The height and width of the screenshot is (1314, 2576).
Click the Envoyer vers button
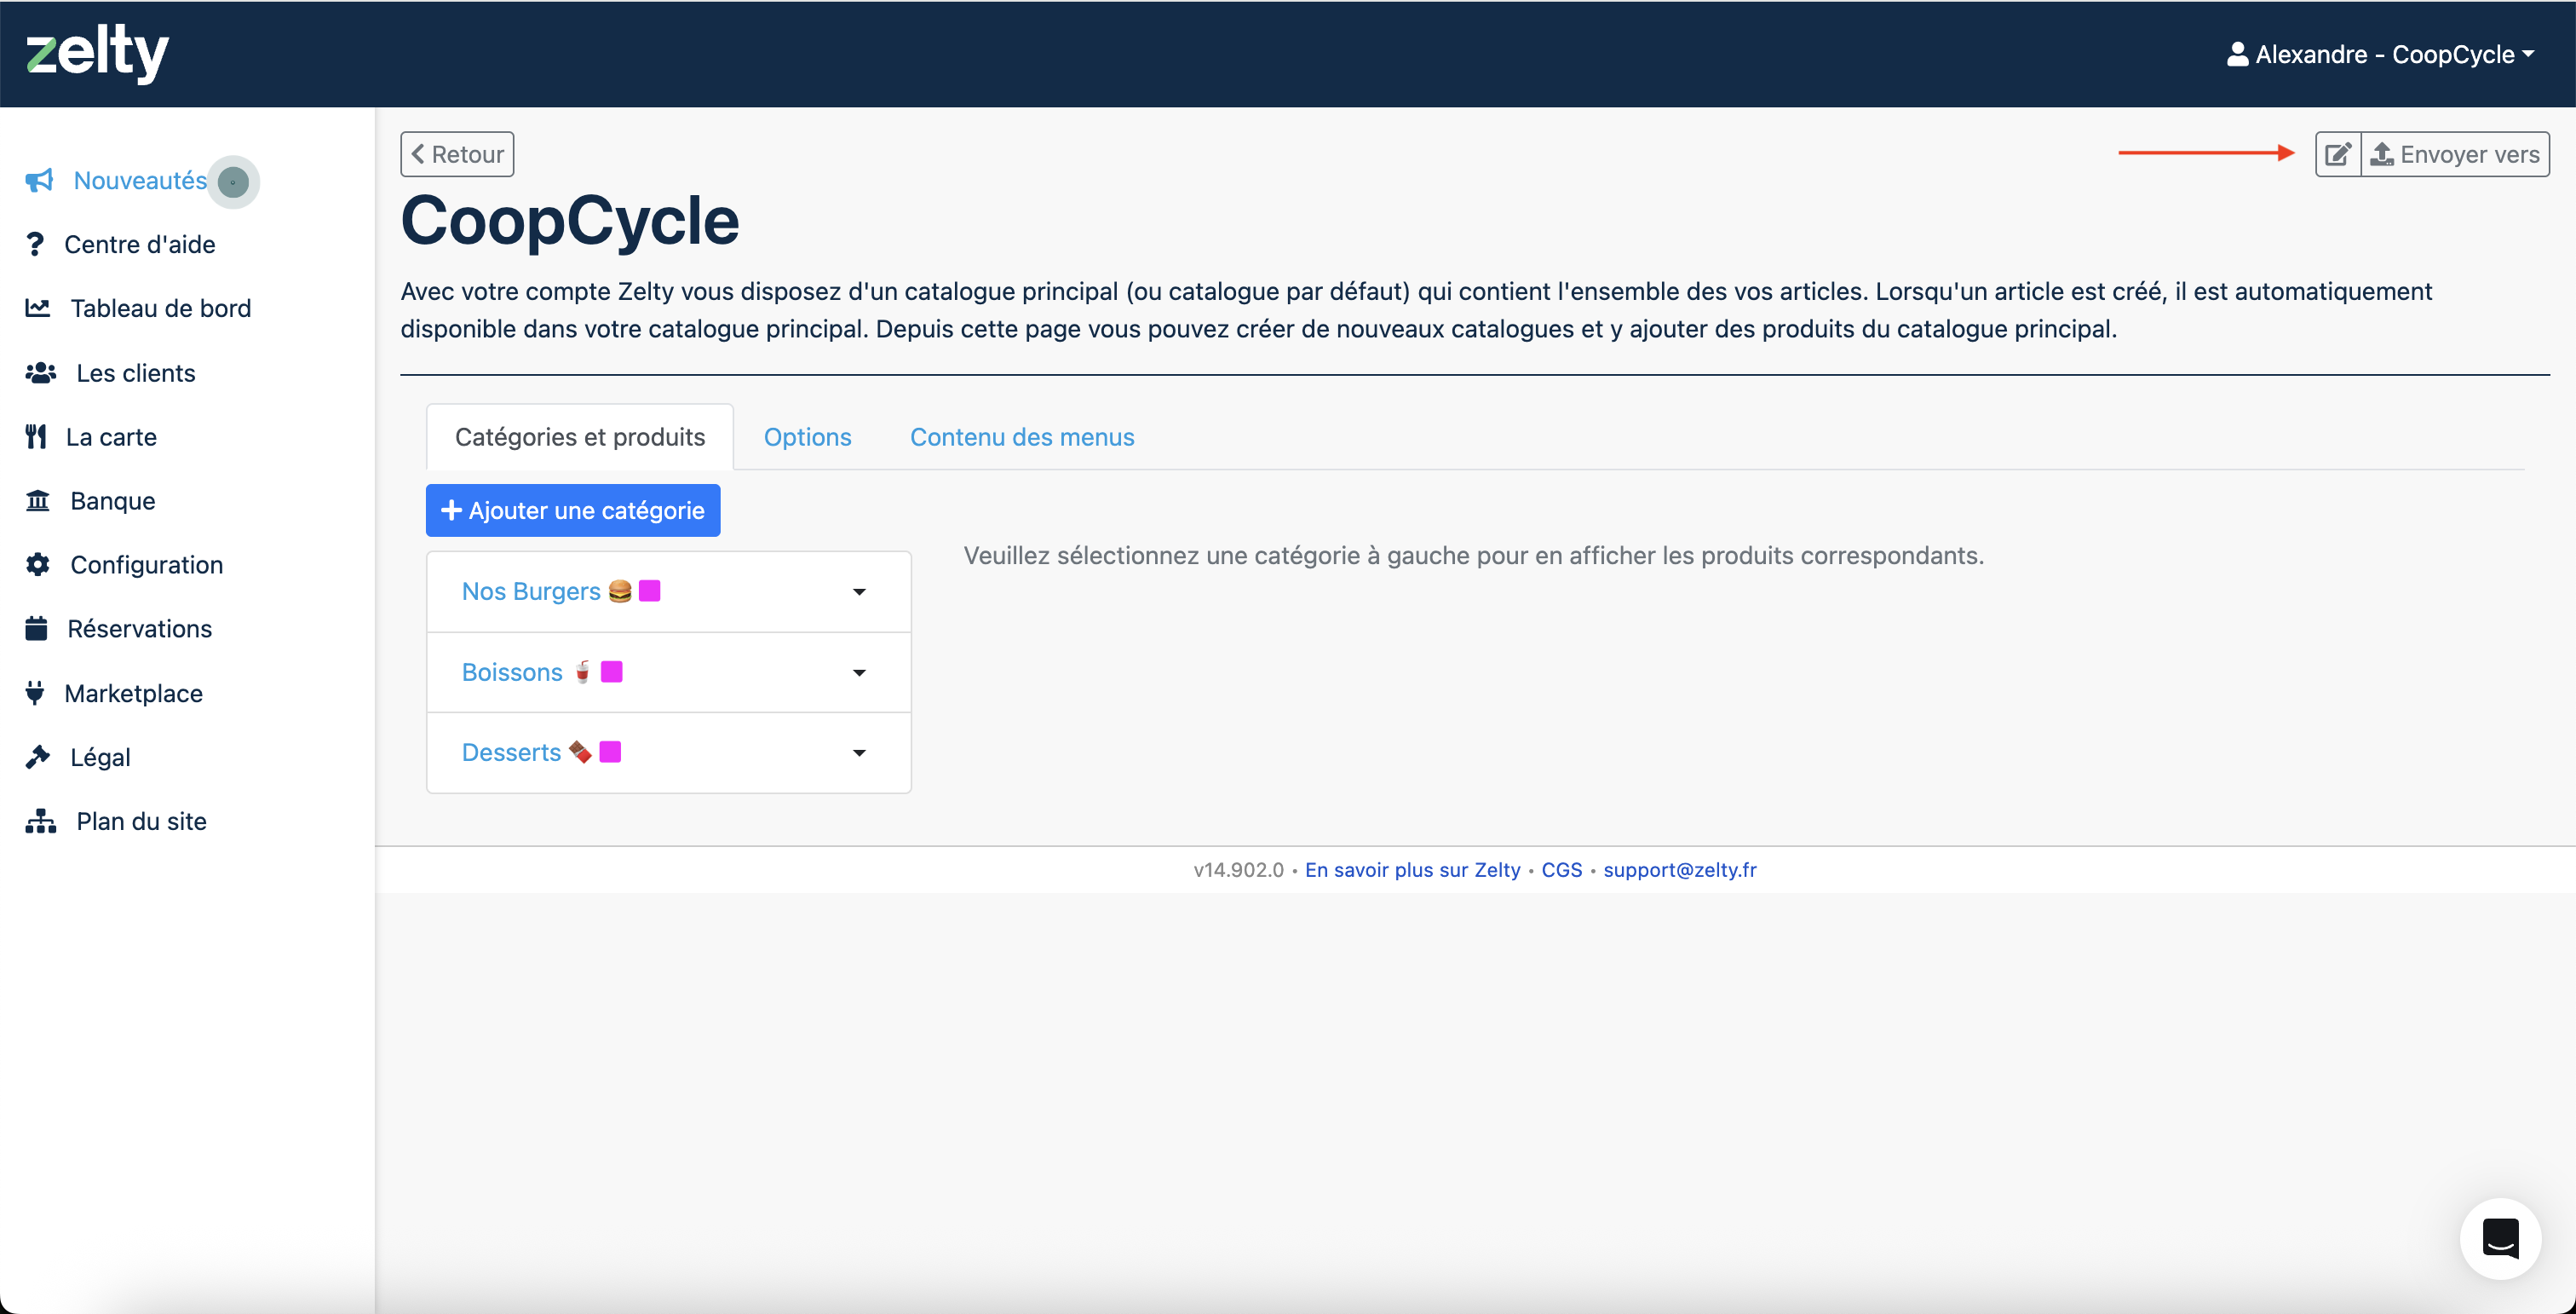(2455, 155)
